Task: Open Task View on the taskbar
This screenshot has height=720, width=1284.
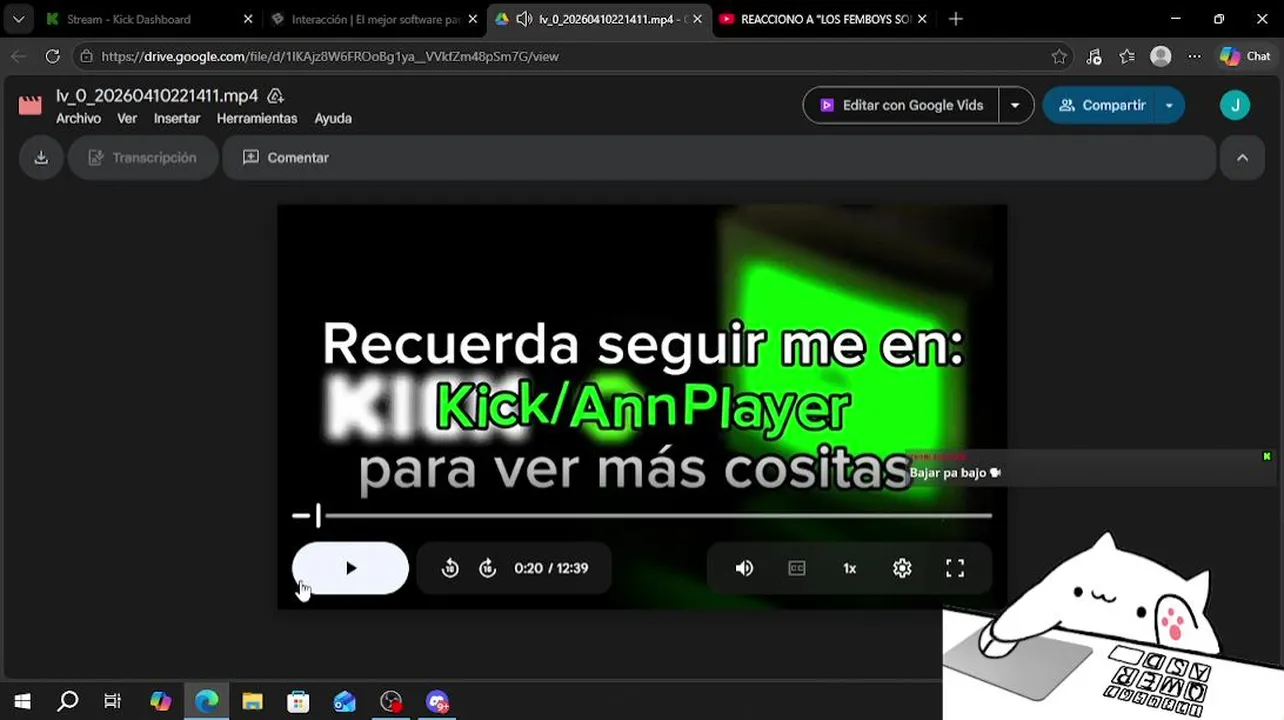Action: 112,702
